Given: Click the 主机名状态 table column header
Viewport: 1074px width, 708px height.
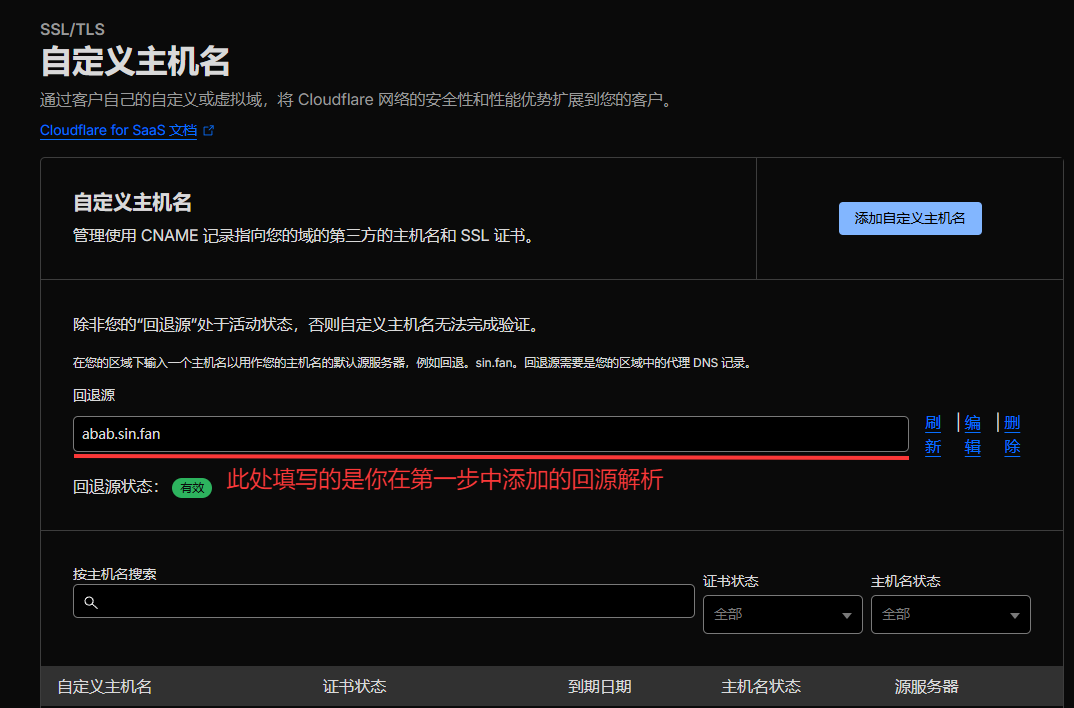Looking at the screenshot, I should (761, 687).
